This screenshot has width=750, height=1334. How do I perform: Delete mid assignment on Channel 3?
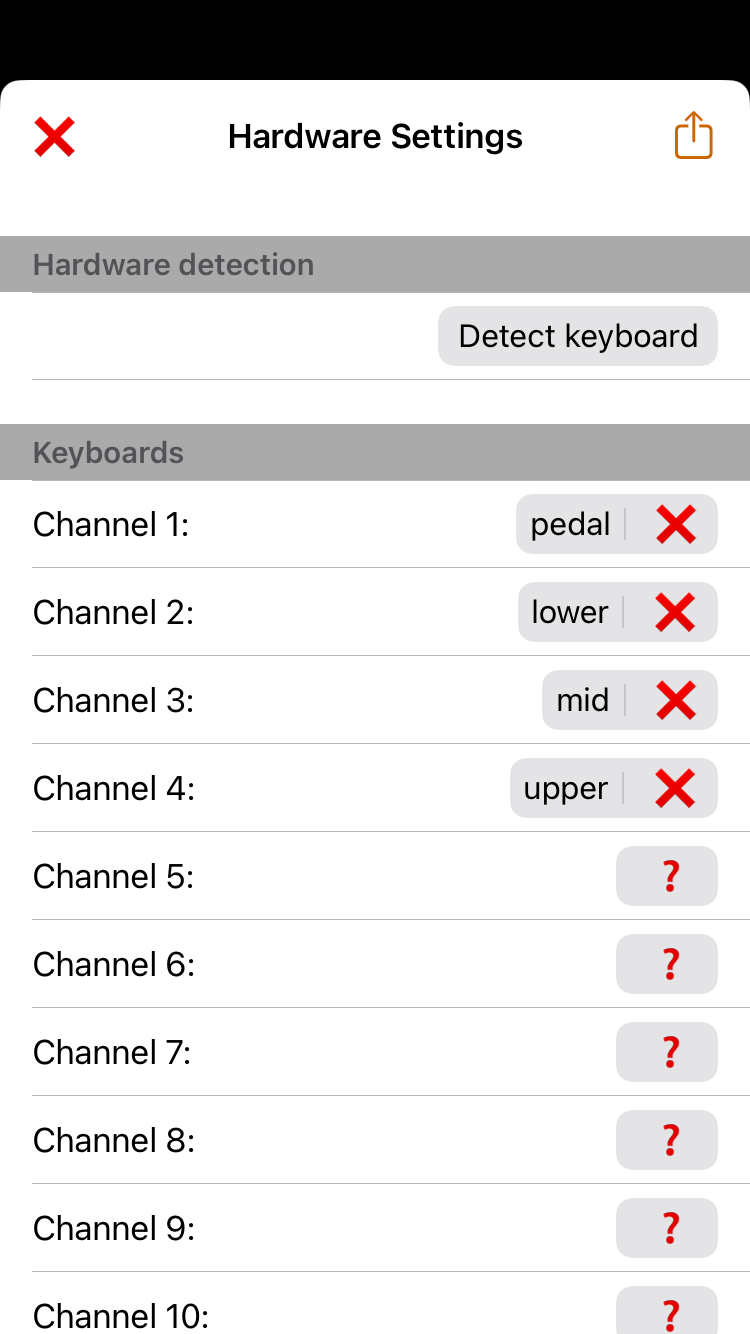[676, 700]
